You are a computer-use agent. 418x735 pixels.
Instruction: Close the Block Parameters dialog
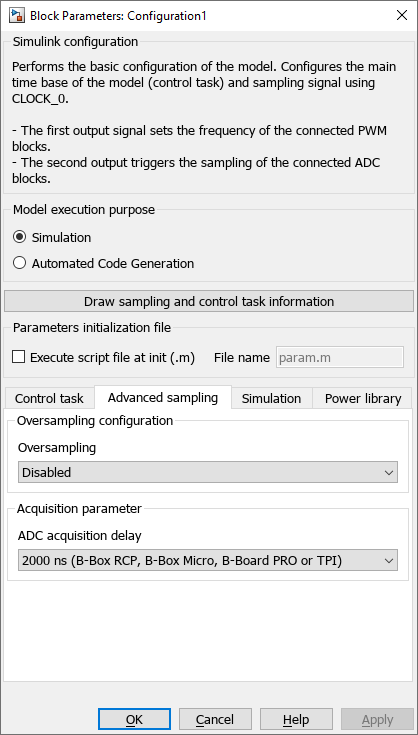[402, 15]
